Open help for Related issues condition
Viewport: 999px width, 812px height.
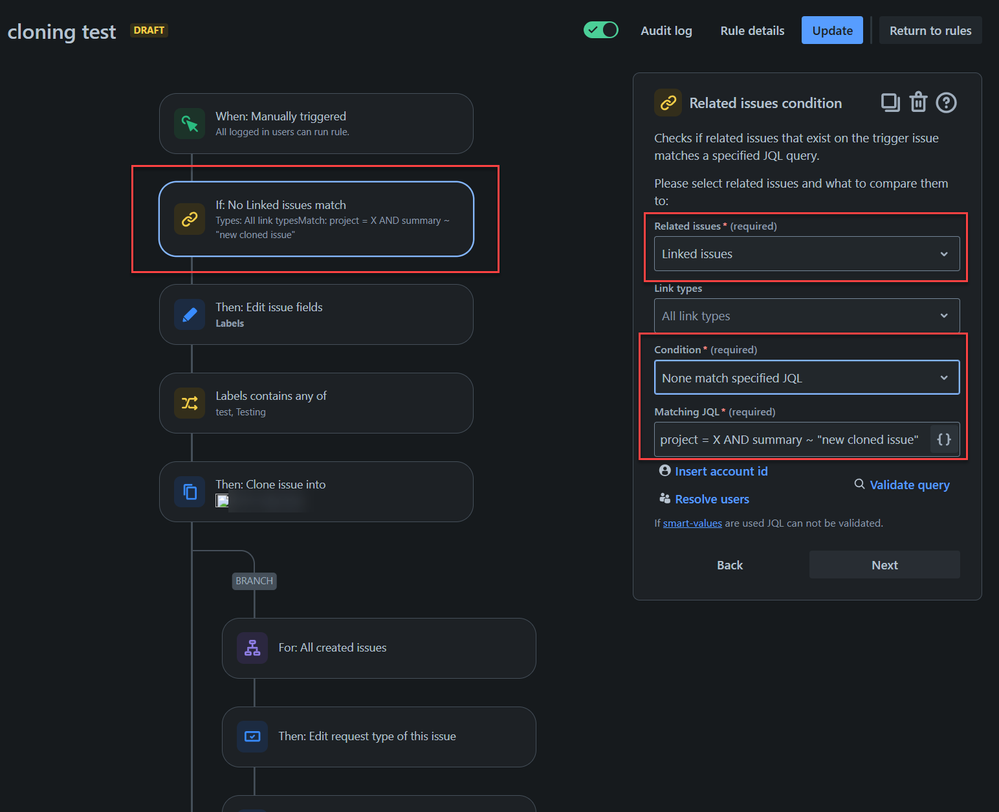(x=946, y=103)
